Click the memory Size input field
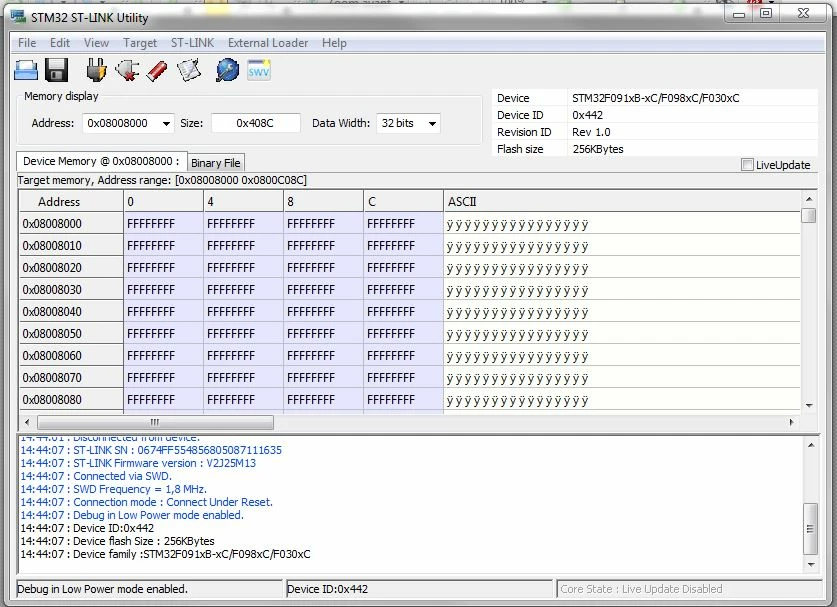 tap(255, 123)
